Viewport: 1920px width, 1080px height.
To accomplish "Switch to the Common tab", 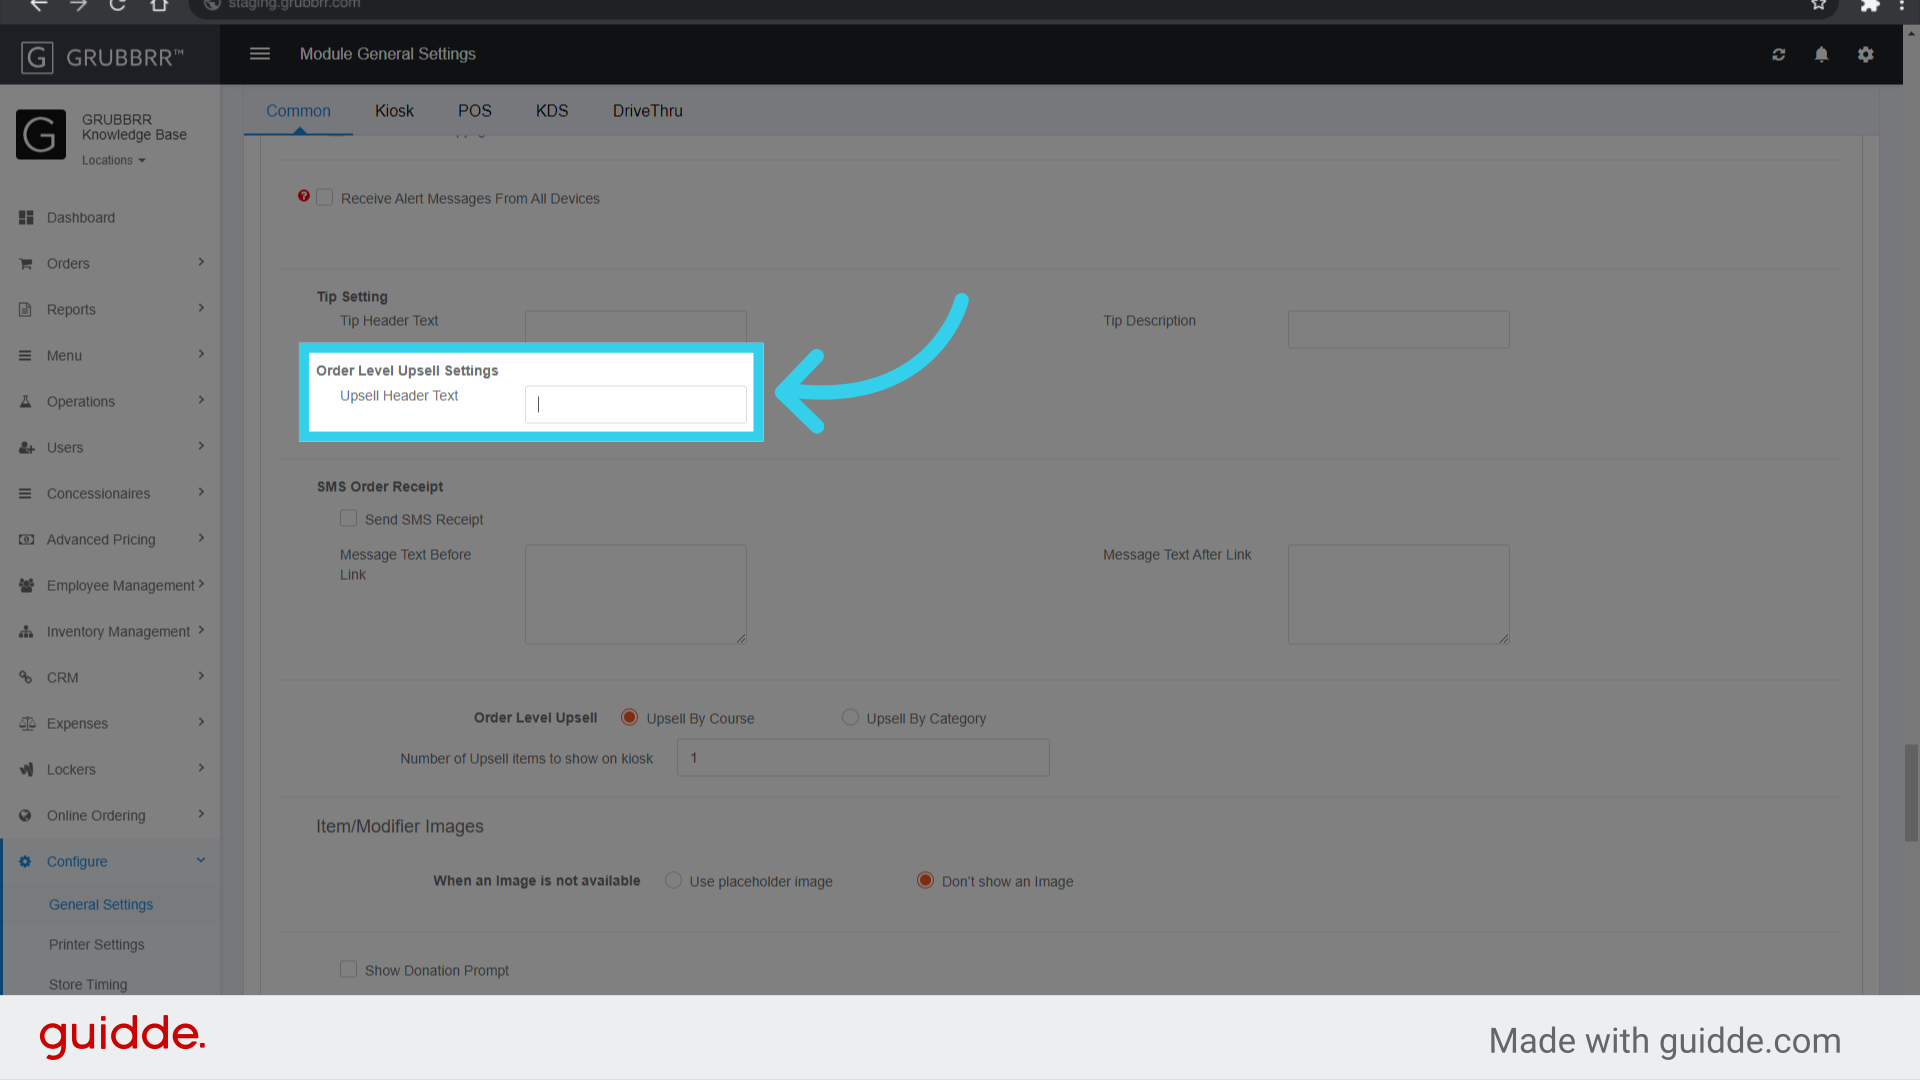I will pos(298,111).
